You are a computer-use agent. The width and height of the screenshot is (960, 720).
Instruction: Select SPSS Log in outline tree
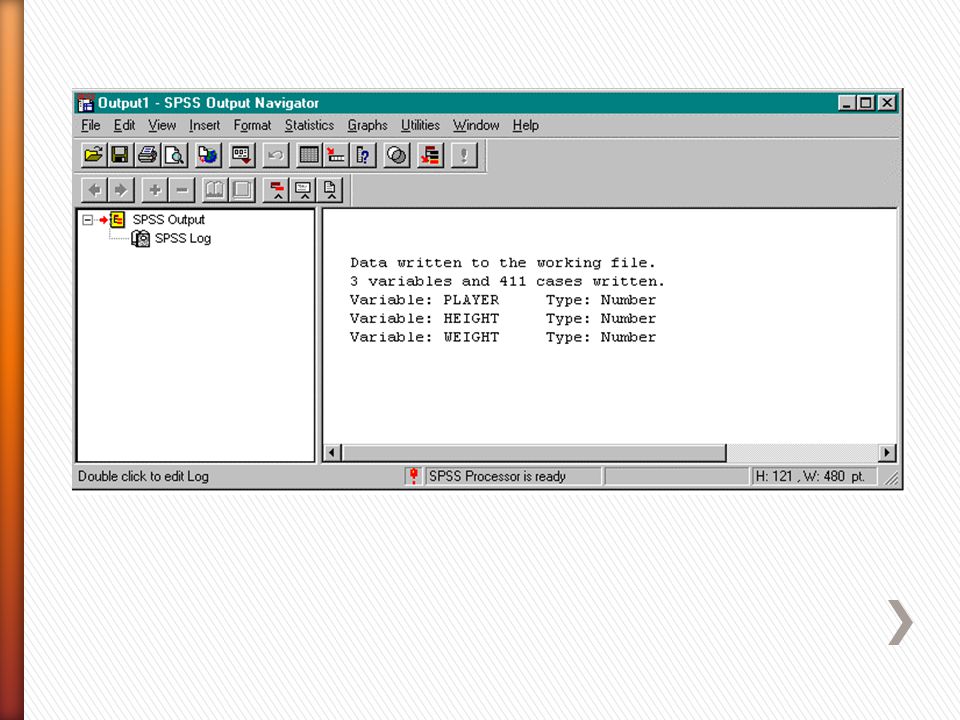[183, 238]
